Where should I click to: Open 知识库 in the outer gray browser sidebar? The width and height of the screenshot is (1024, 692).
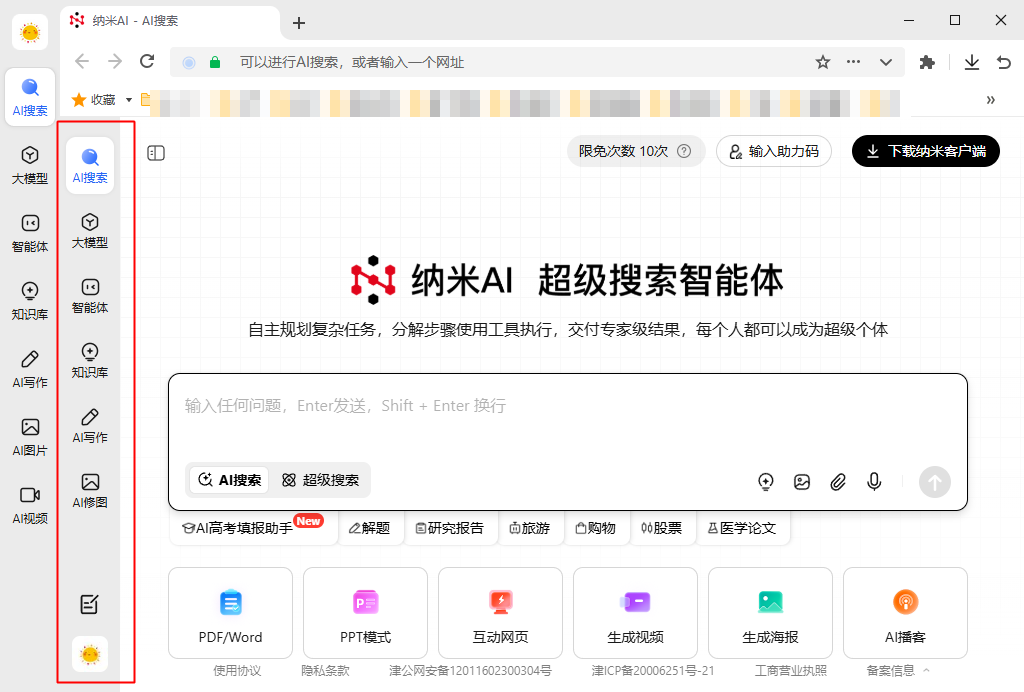point(30,301)
